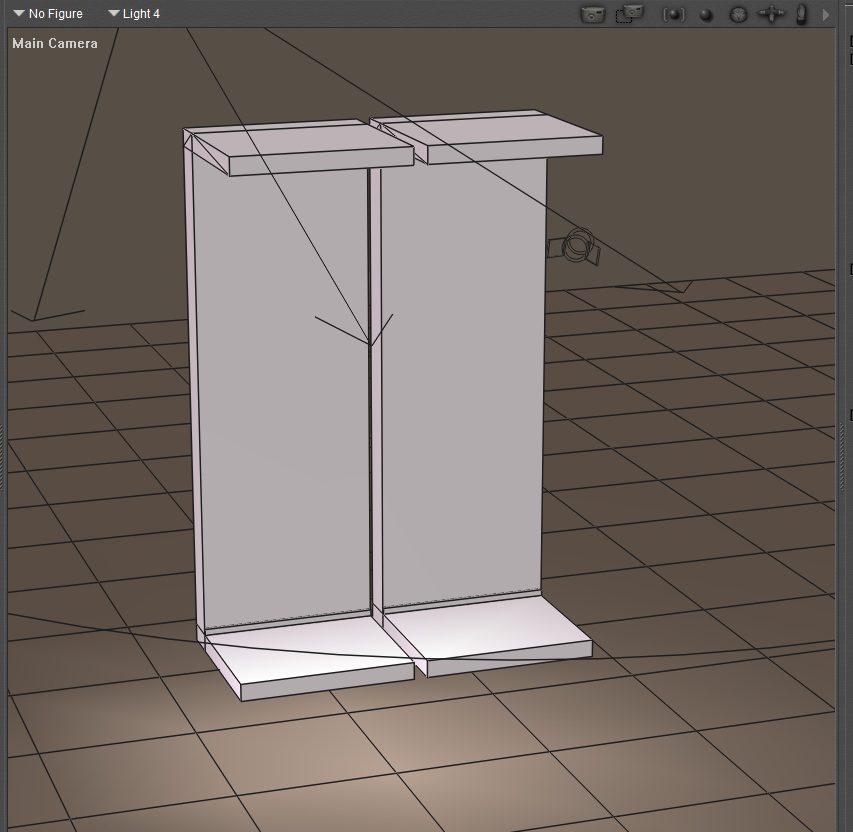This screenshot has height=832, width=853.
Task: Pick the left panel's bottom base block
Action: pyautogui.click(x=310, y=660)
